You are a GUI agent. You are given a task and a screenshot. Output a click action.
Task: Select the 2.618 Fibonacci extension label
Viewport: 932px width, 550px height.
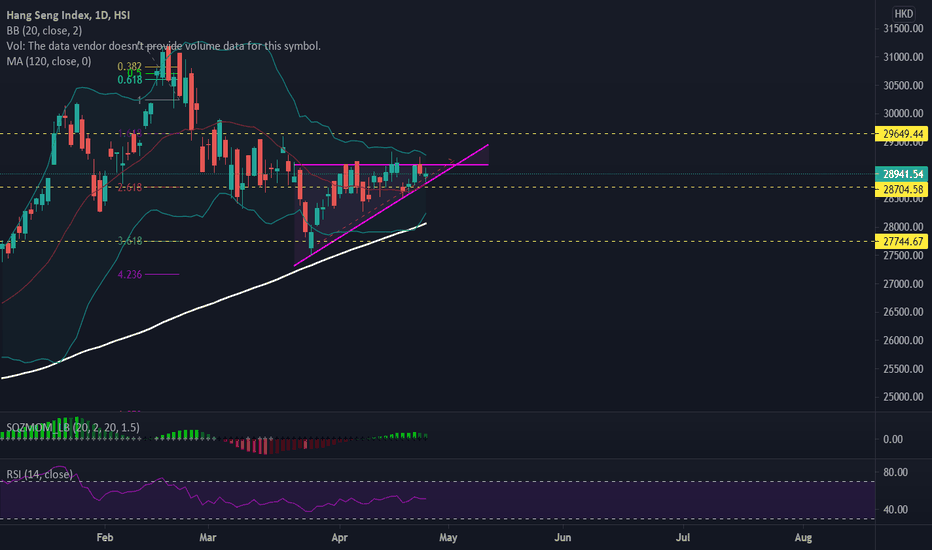130,187
